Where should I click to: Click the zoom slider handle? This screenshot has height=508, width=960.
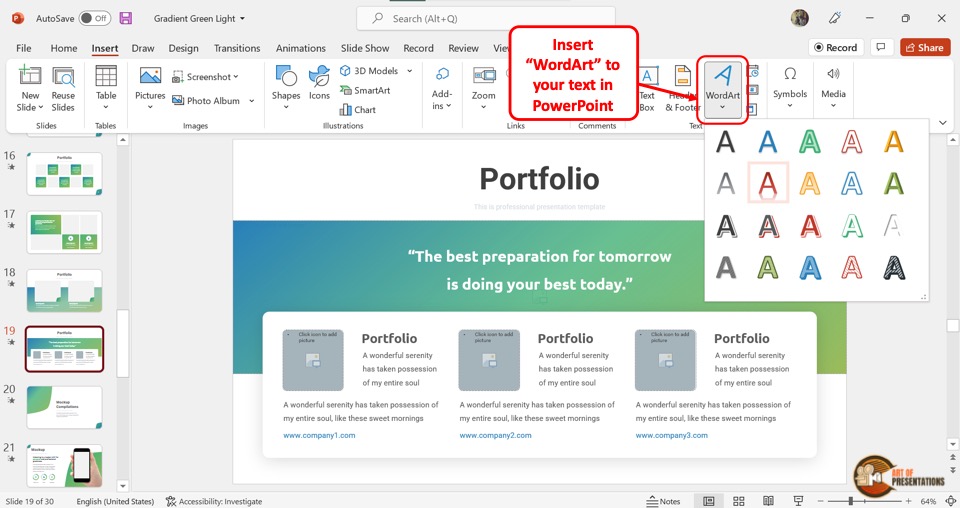tap(850, 501)
